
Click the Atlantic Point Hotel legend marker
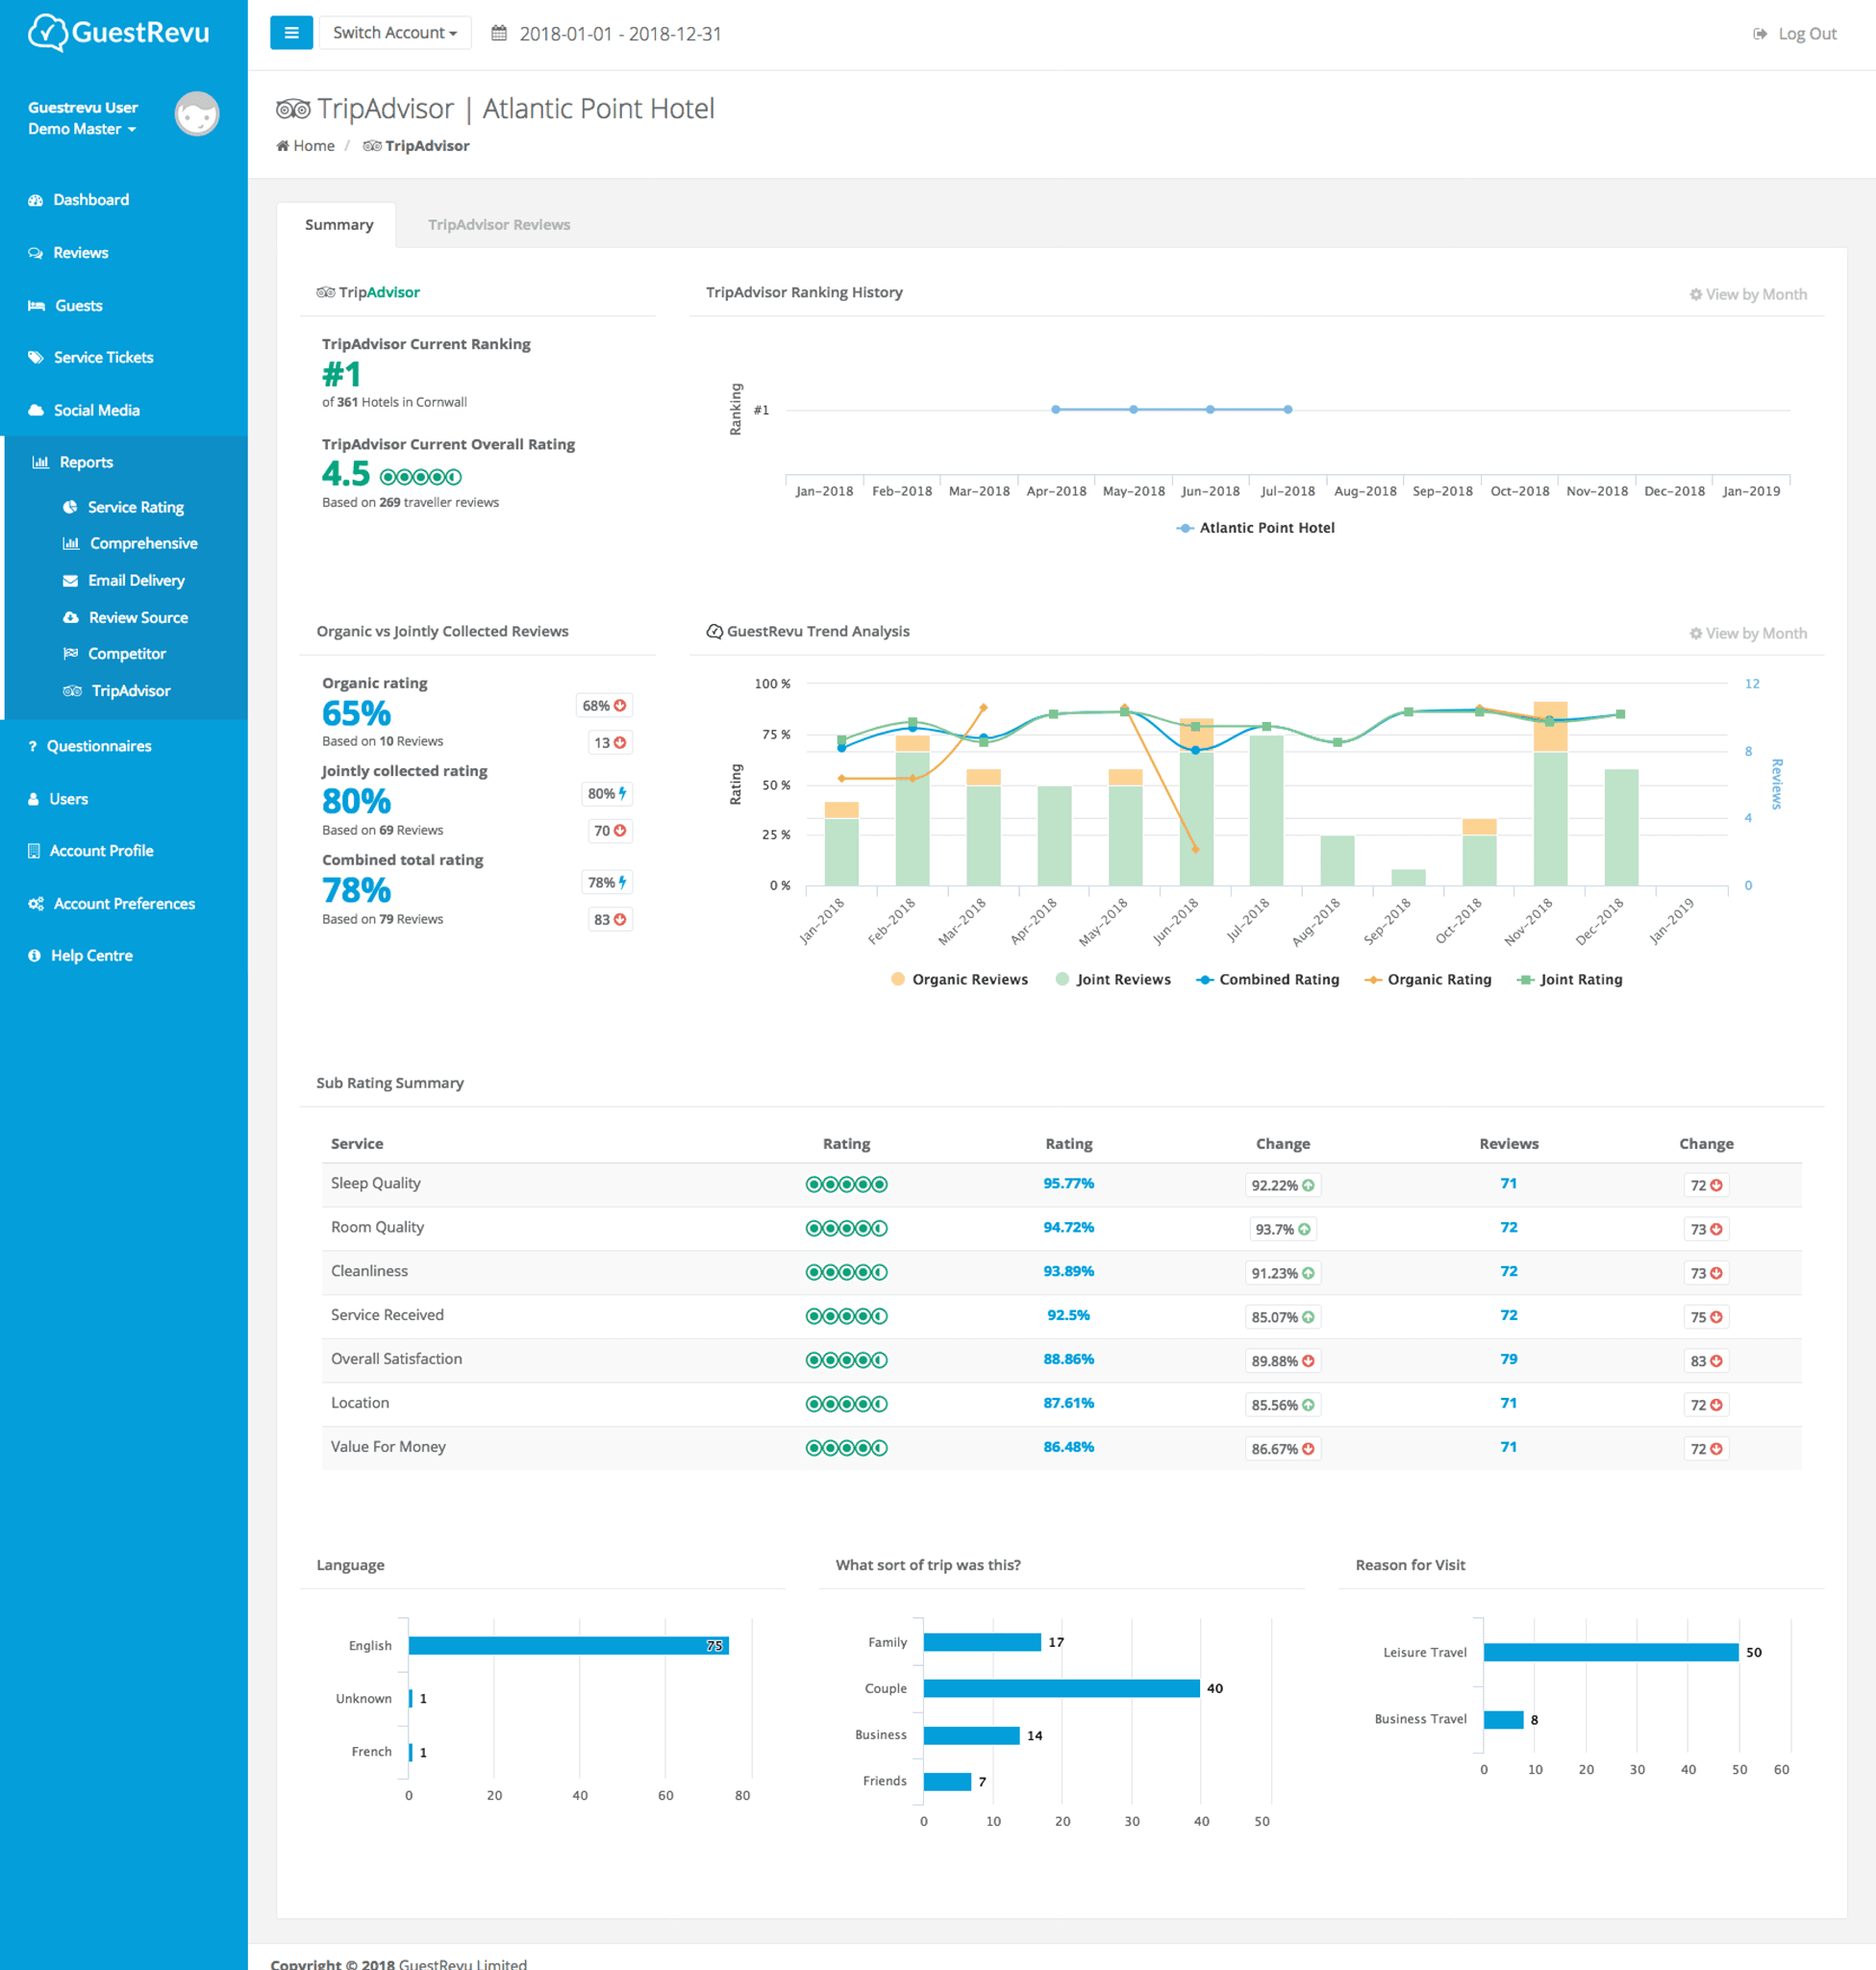pos(1185,528)
